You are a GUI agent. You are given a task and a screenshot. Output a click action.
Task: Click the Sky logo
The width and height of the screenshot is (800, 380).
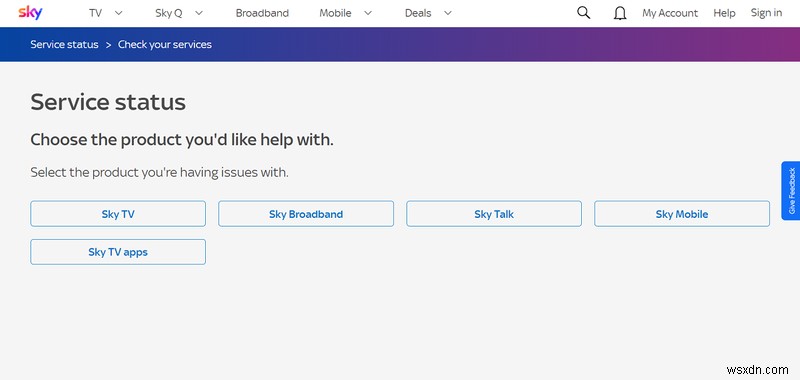tap(30, 13)
